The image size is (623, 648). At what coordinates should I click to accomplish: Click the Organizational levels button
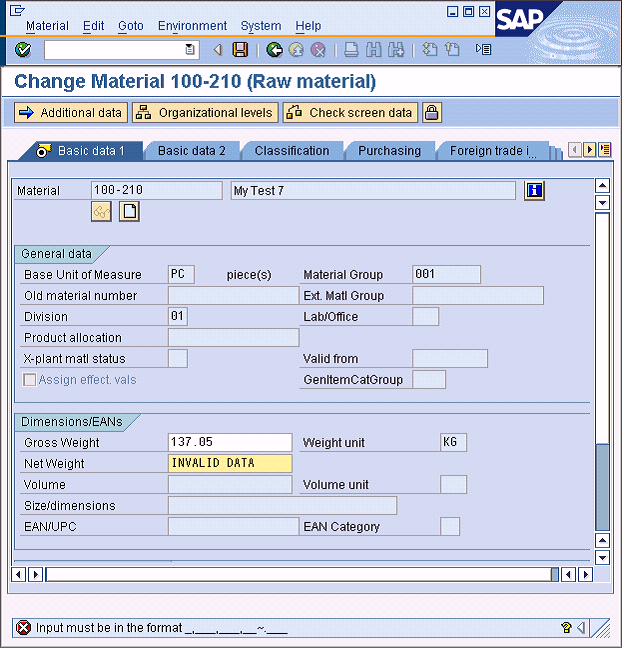click(x=204, y=113)
